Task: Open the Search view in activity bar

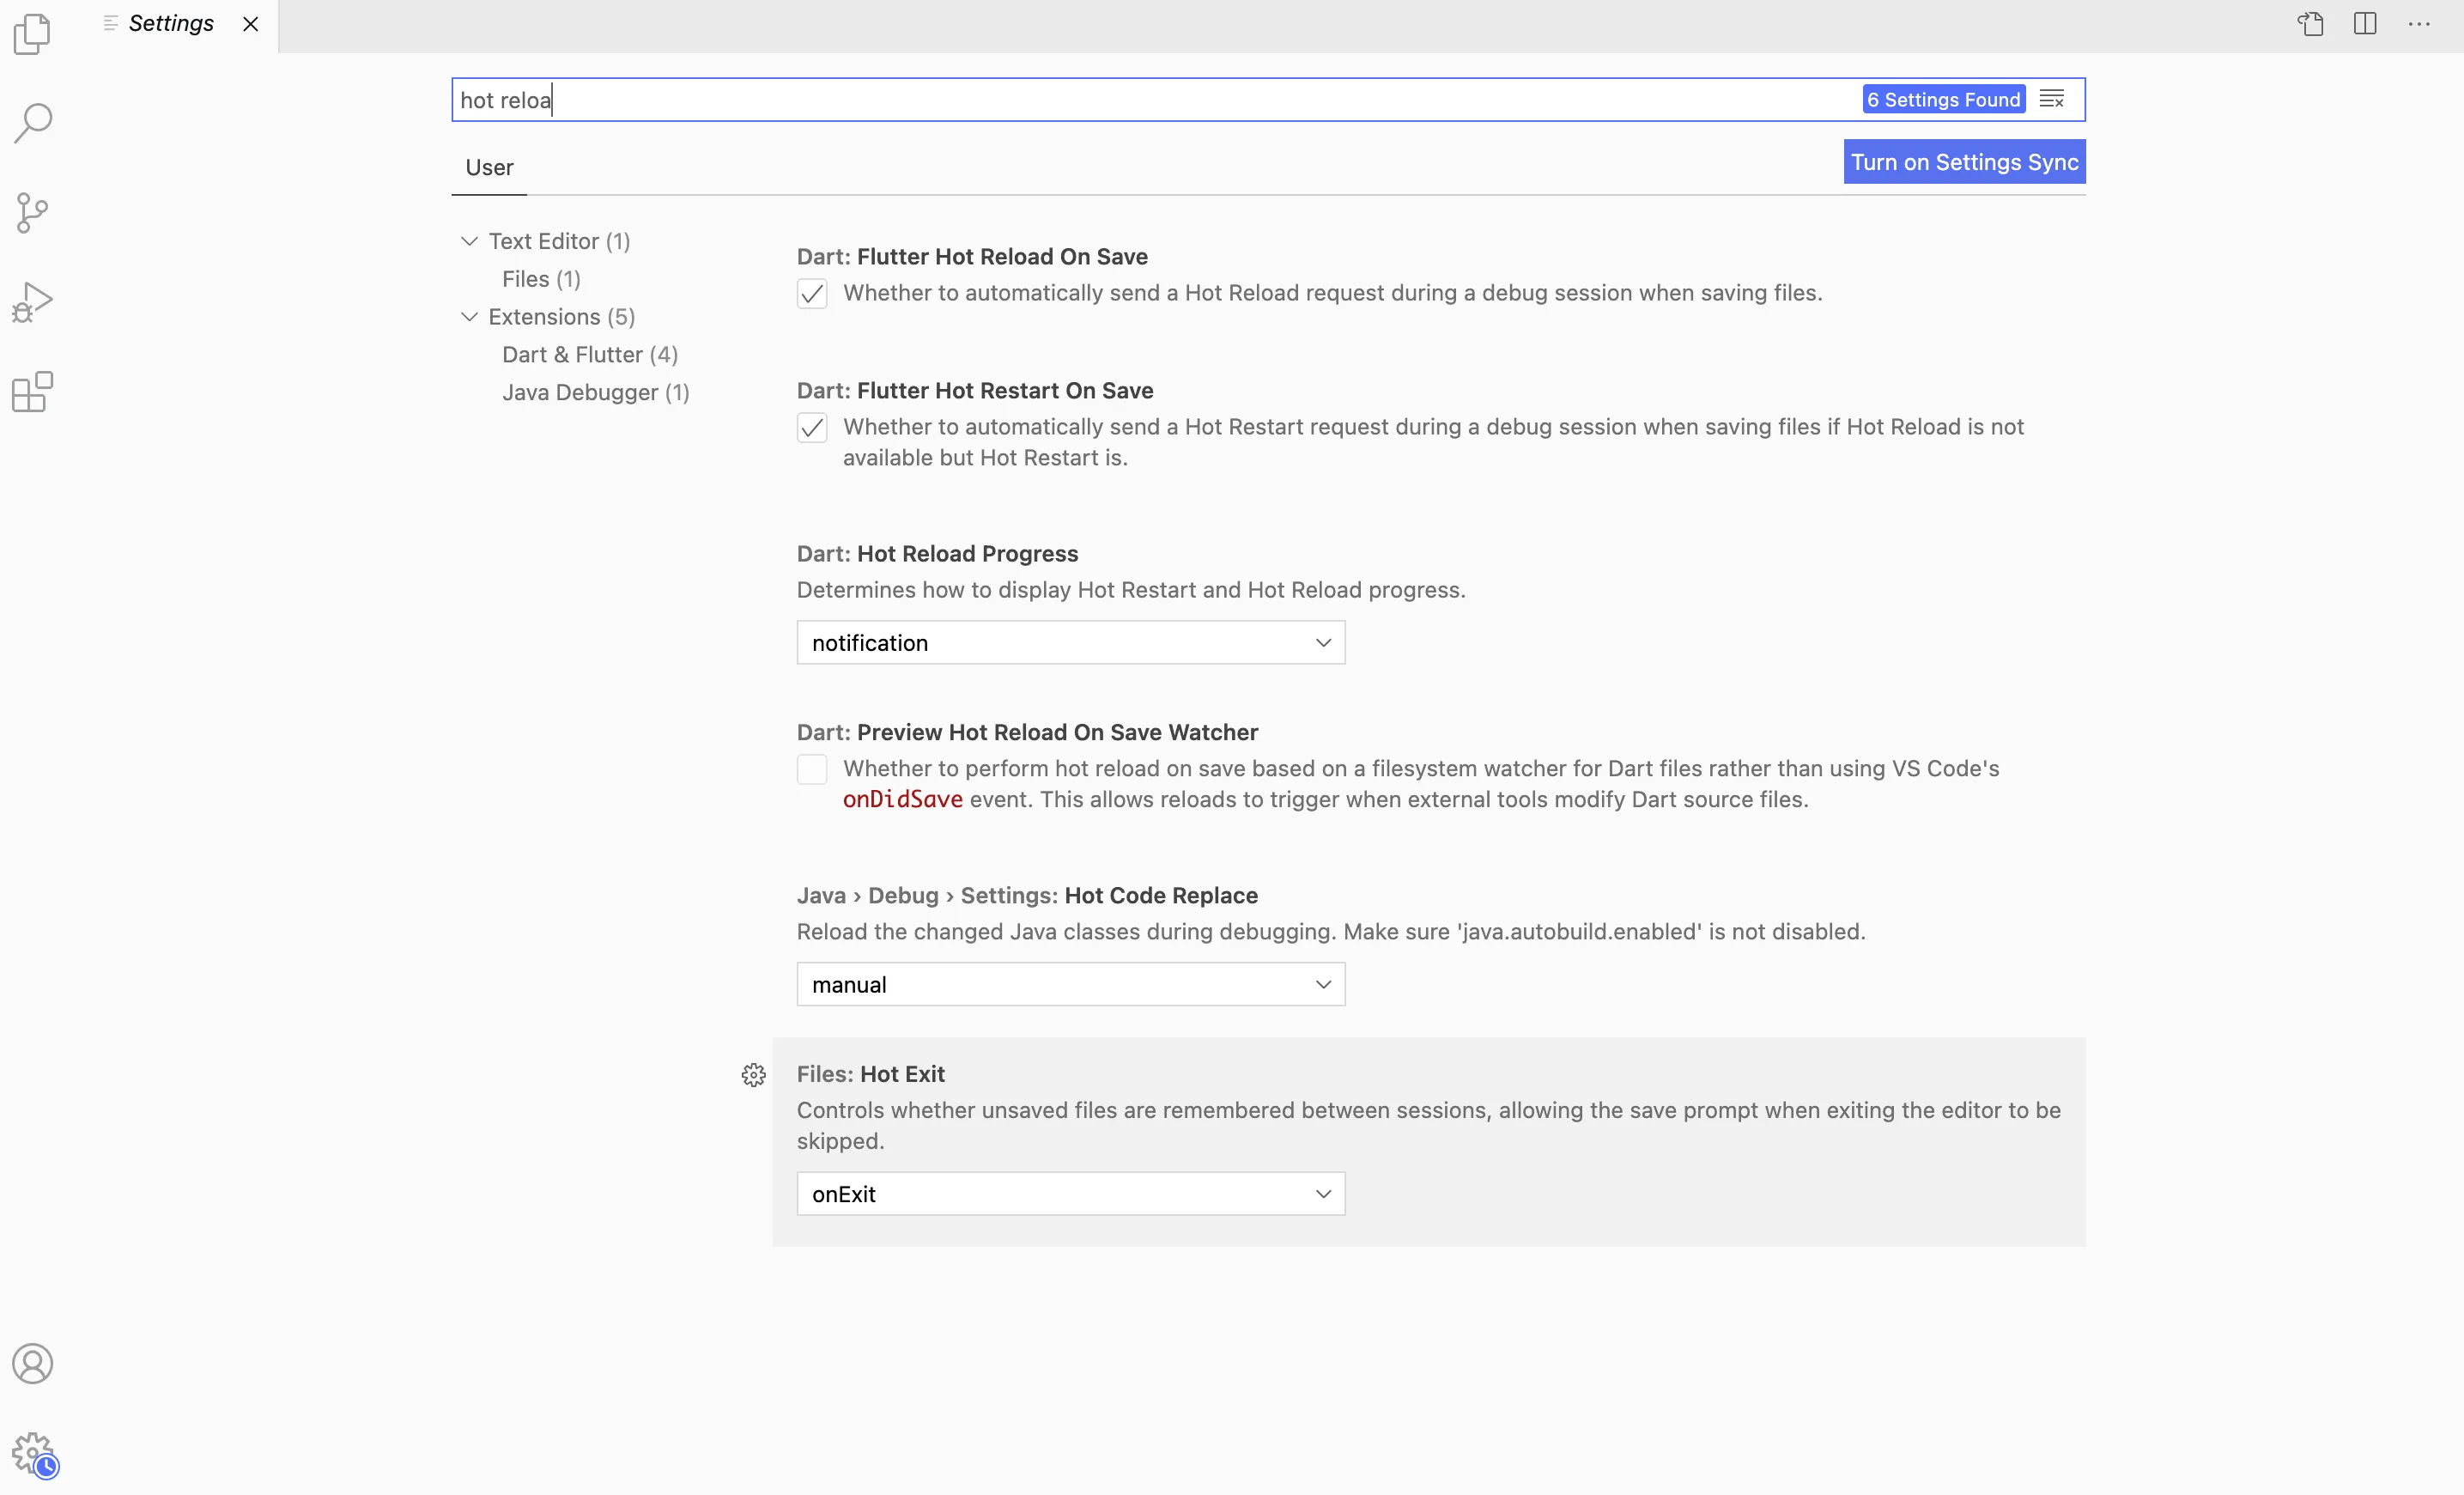Action: click(32, 123)
